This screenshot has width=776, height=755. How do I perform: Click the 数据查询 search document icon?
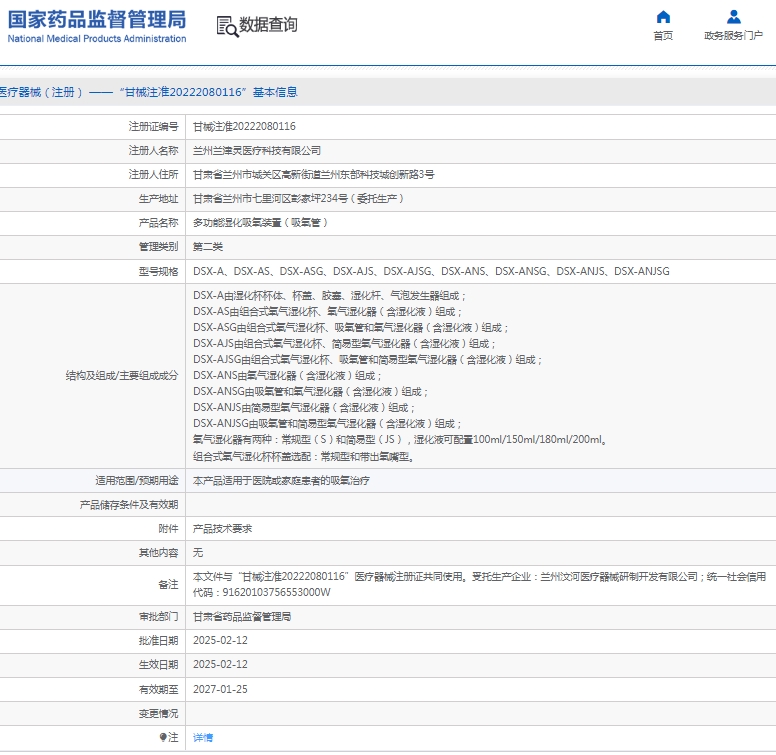[x=227, y=26]
